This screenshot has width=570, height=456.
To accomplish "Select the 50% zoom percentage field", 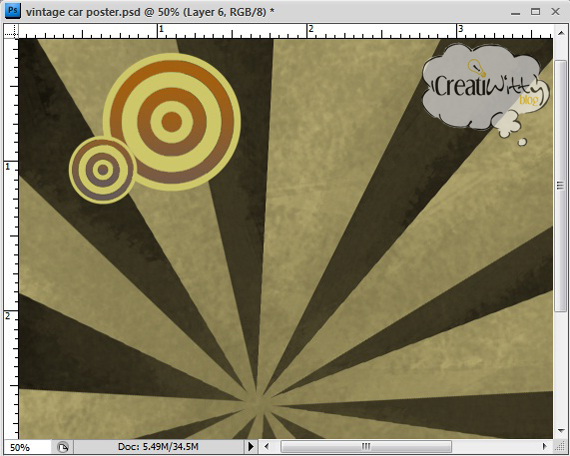I will click(x=28, y=447).
